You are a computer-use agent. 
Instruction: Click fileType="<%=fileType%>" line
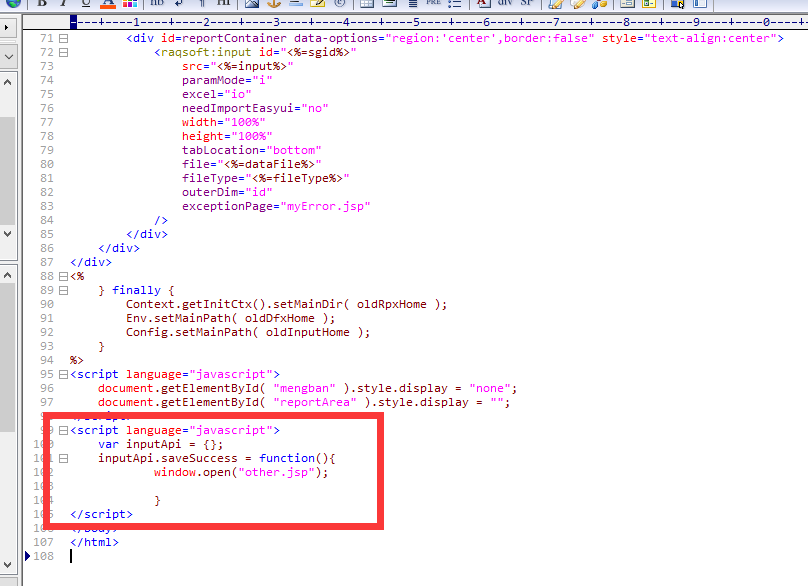(265, 178)
